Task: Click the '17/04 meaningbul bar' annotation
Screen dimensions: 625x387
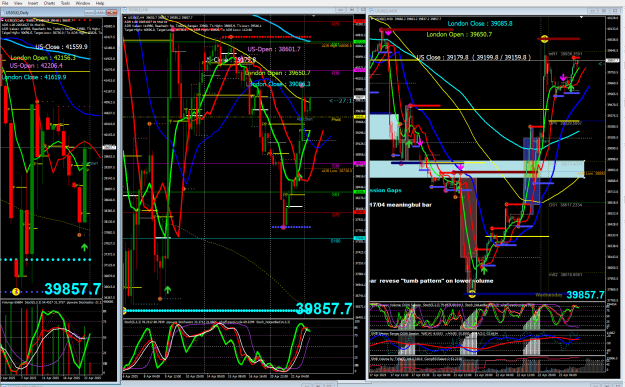Action: [x=401, y=205]
